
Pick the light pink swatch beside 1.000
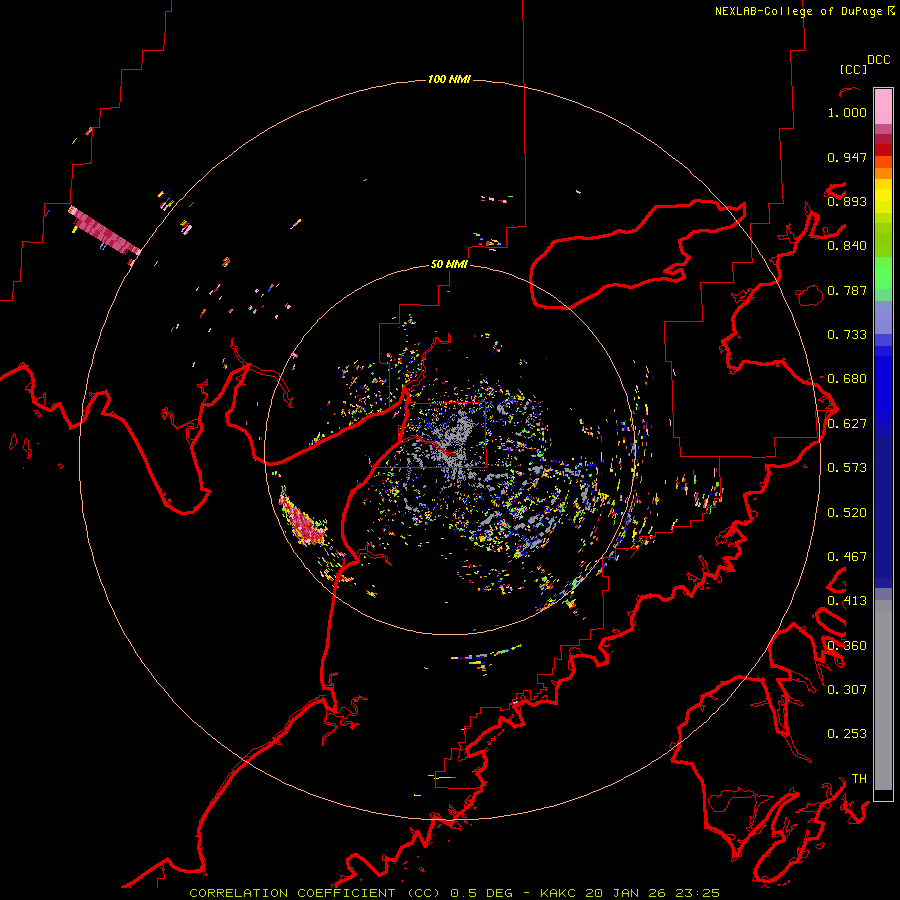tap(883, 107)
